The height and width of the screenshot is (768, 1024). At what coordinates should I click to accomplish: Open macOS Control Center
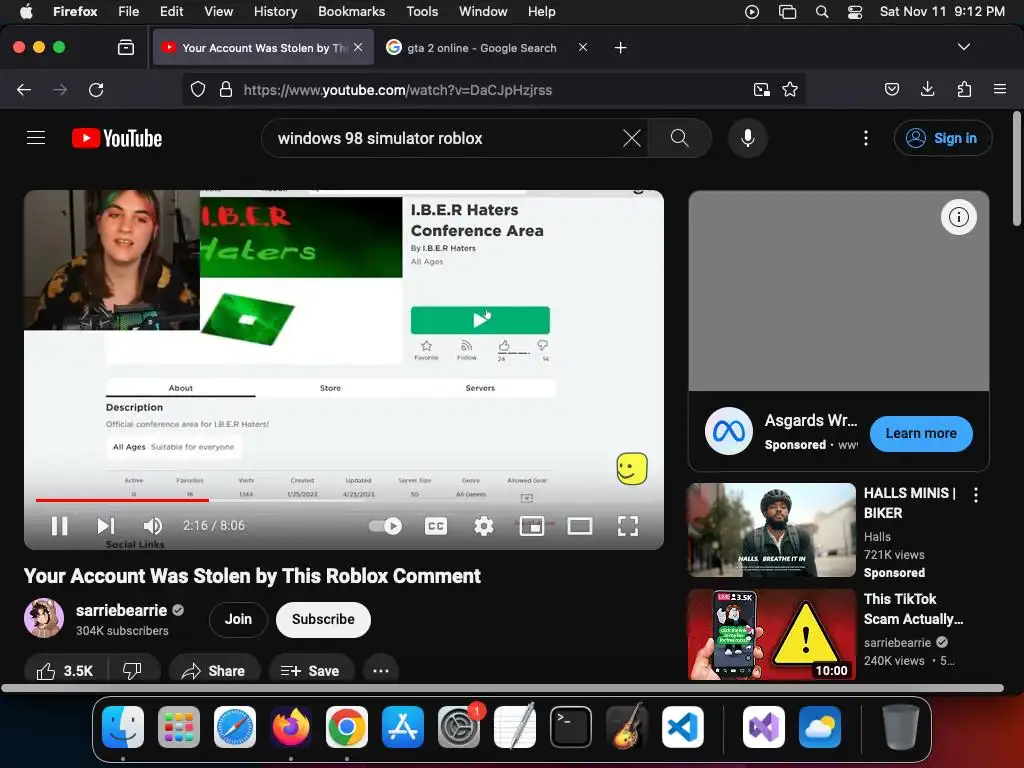coord(854,12)
